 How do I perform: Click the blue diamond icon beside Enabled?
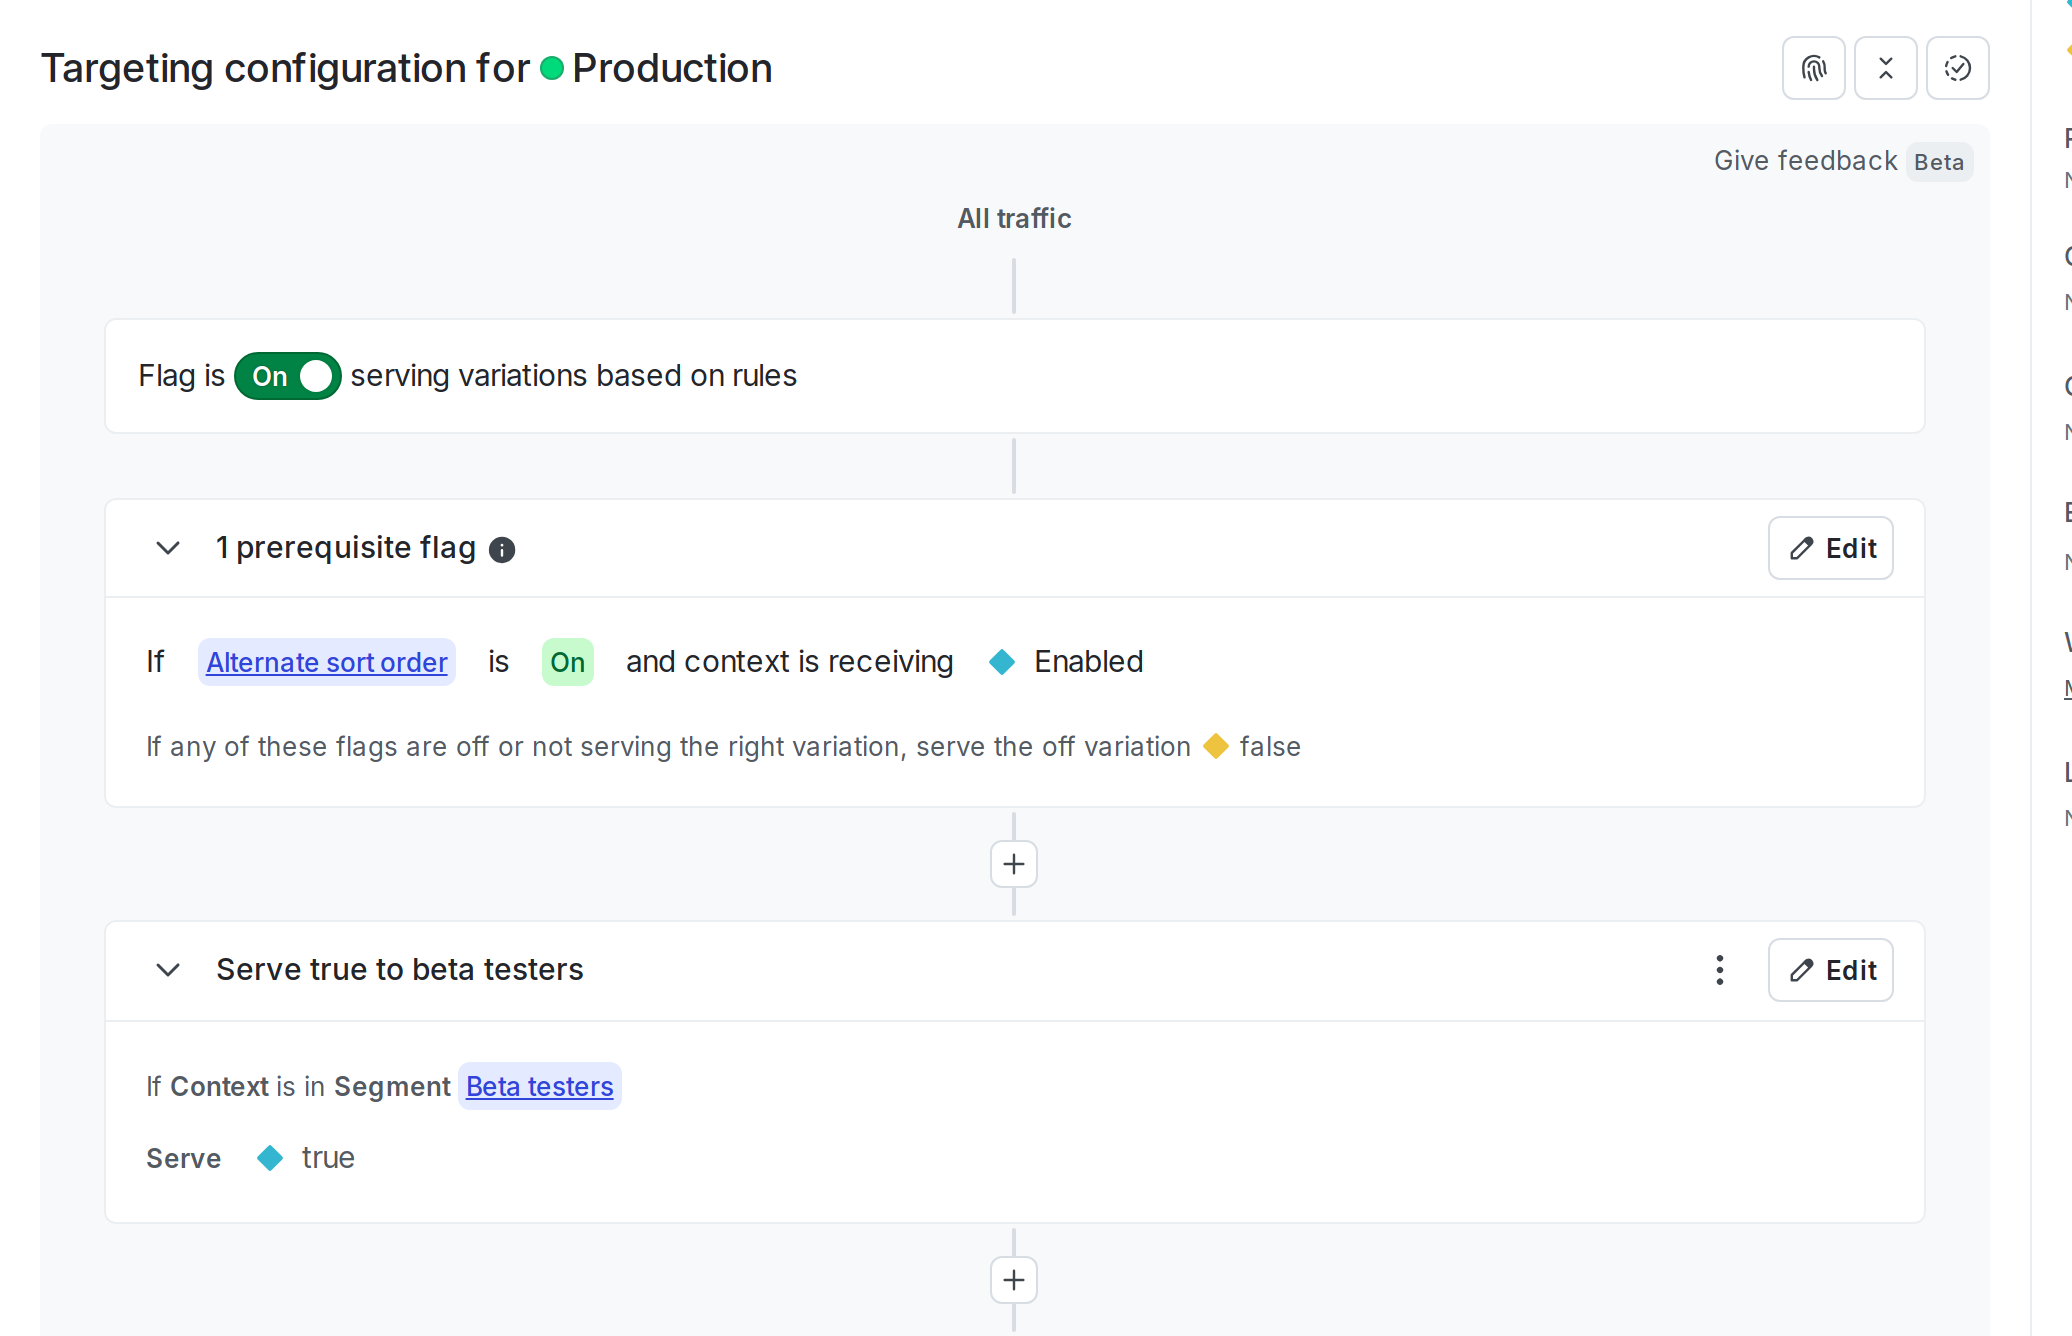click(x=1001, y=662)
